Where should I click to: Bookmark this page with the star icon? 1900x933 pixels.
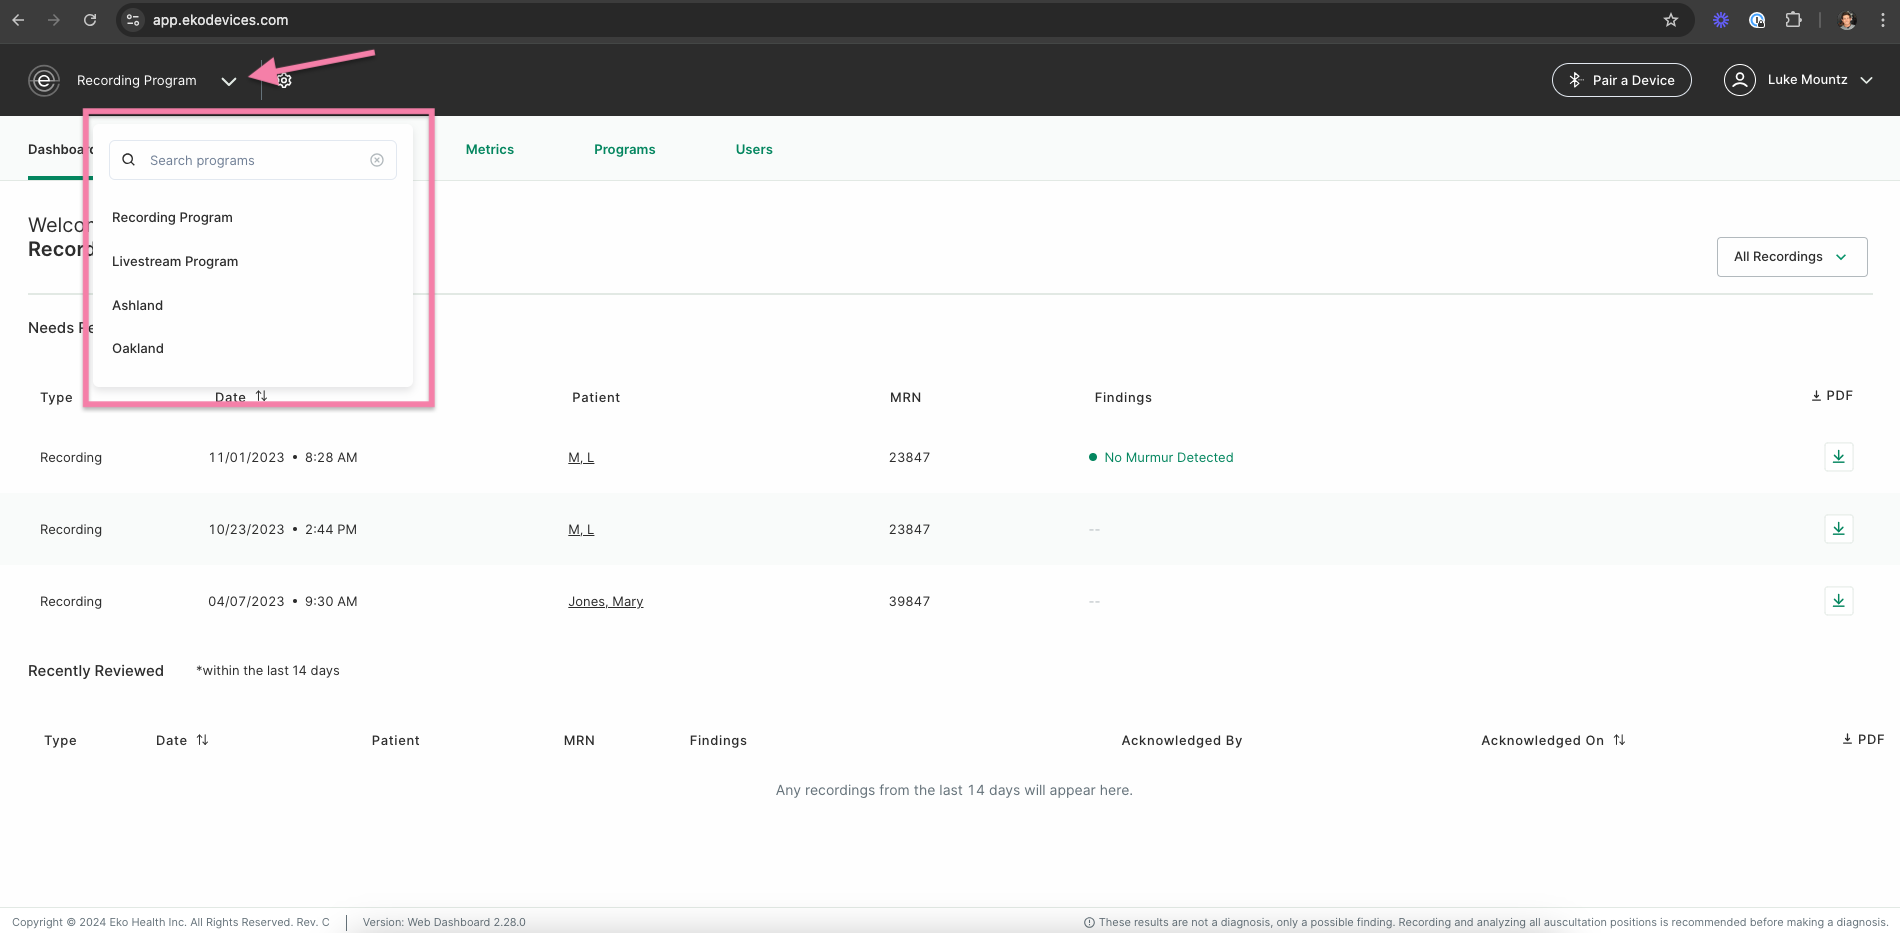point(1671,20)
